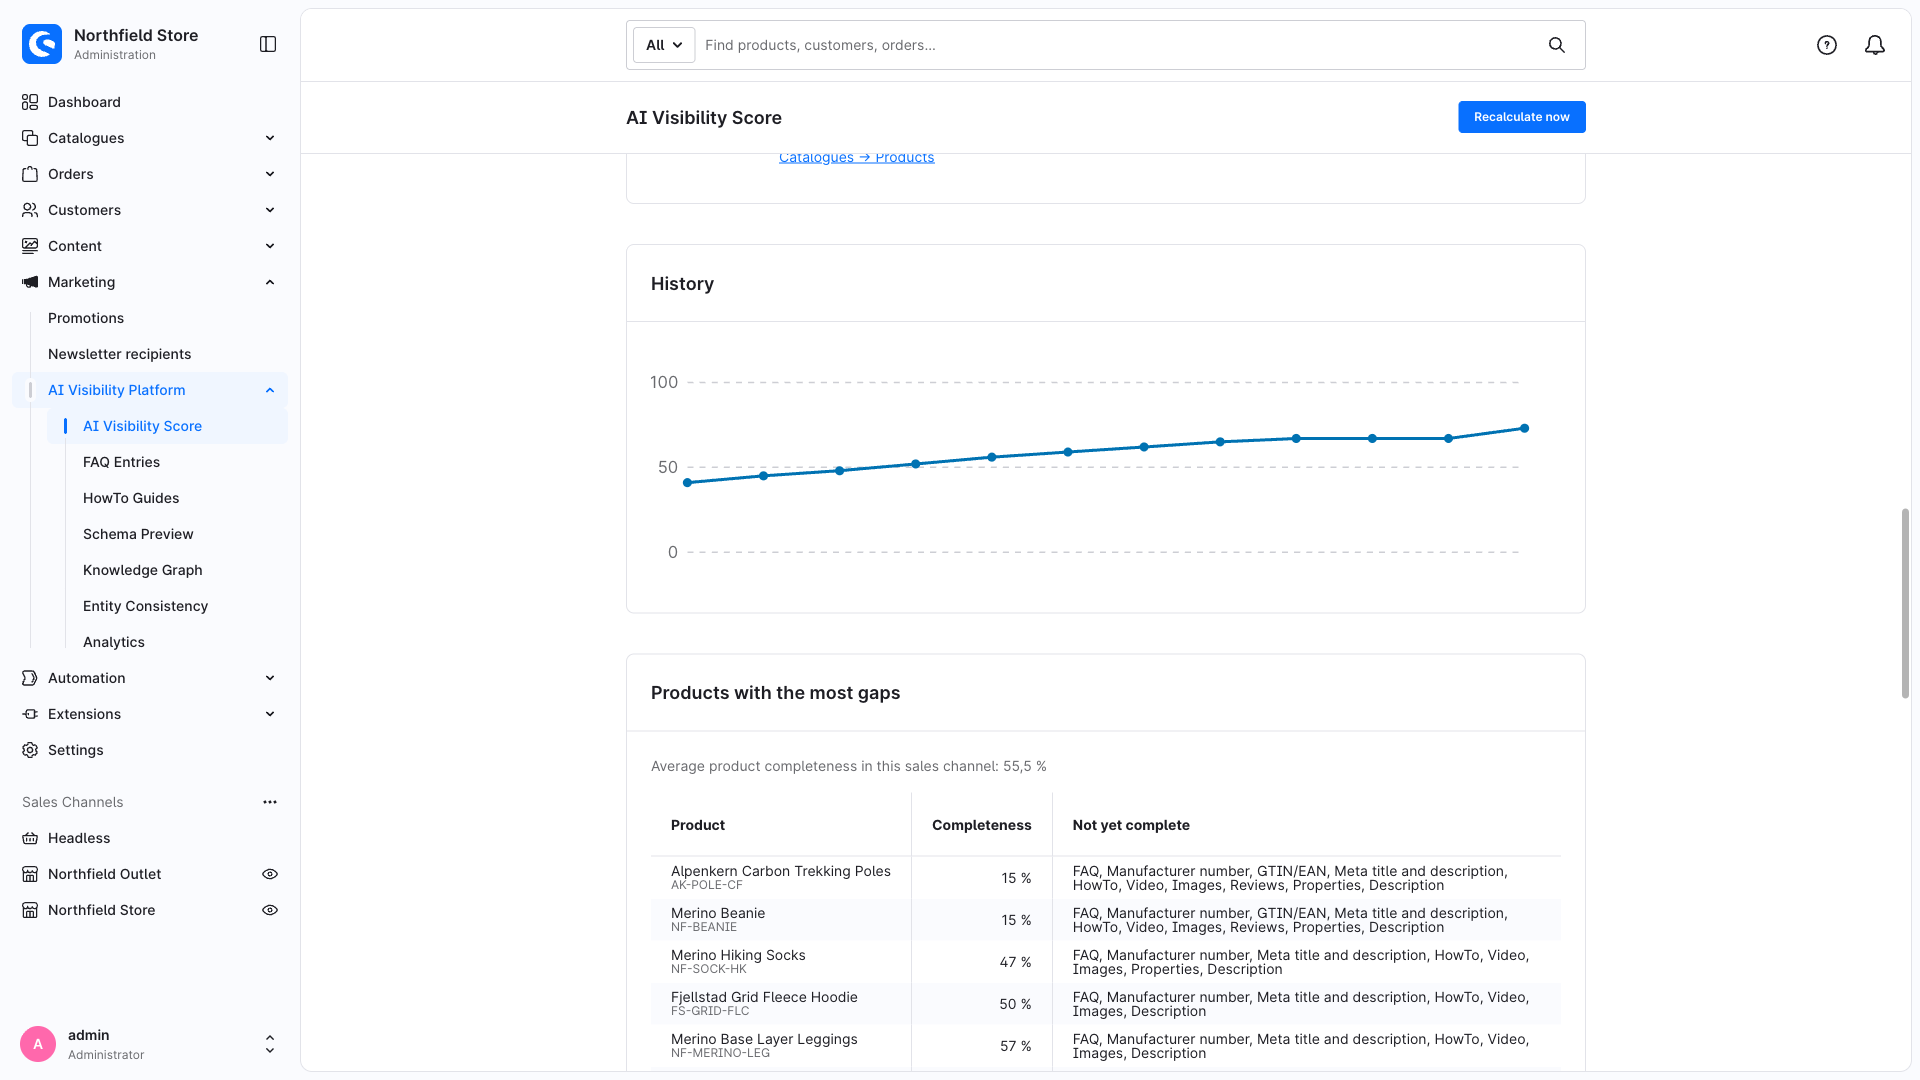Click the page vertical scrollbar thumb

1905,603
